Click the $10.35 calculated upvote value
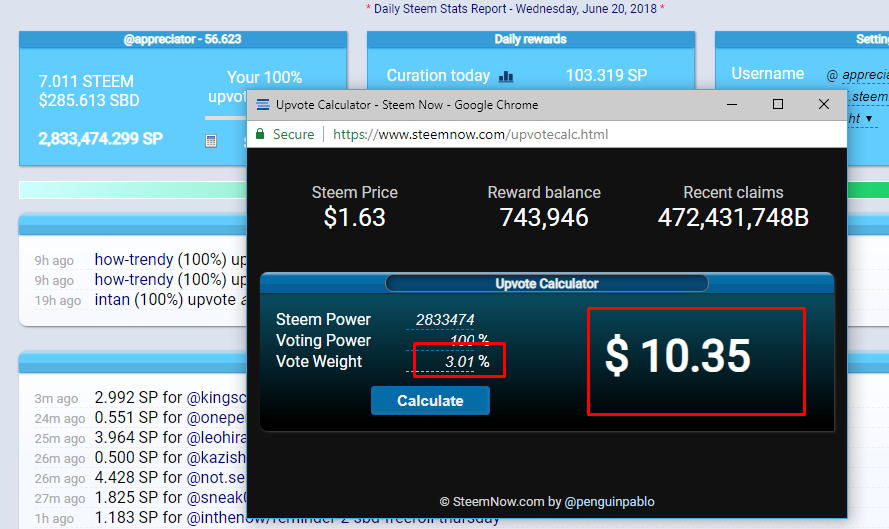This screenshot has height=529, width=889. (678, 356)
